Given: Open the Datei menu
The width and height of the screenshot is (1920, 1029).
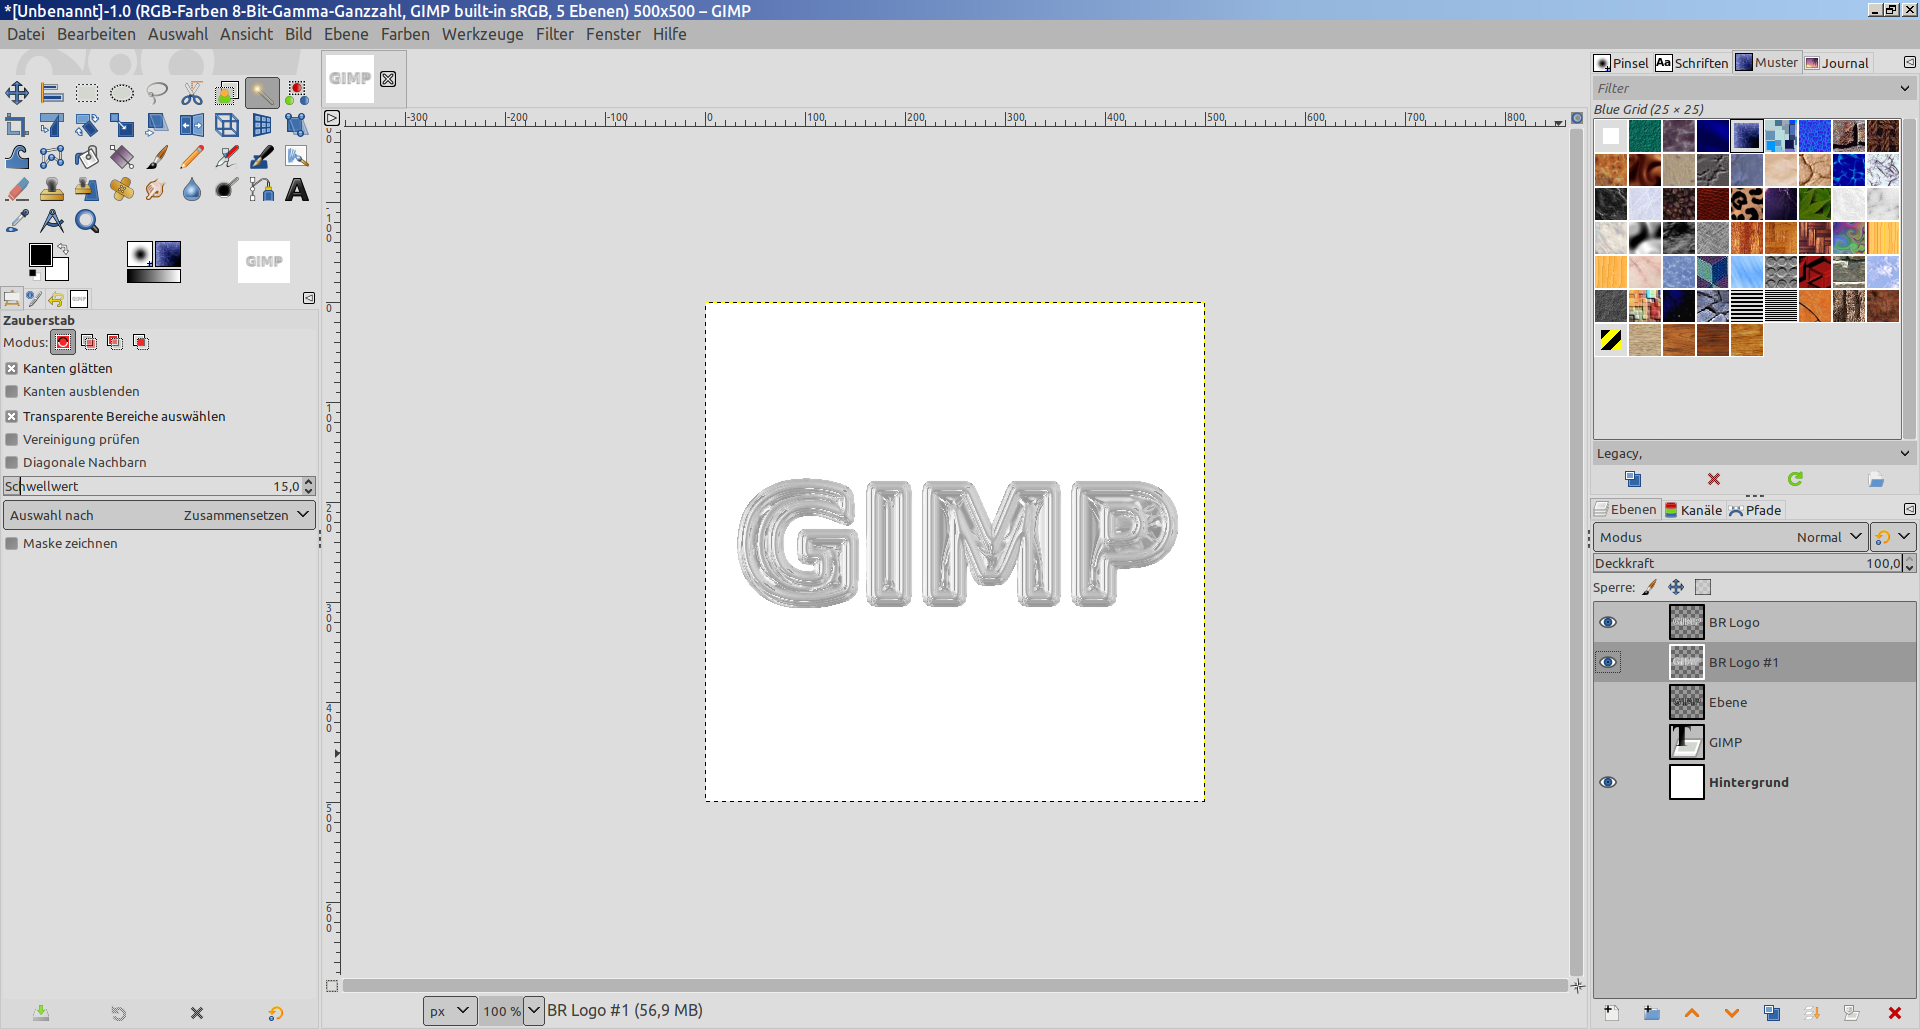Looking at the screenshot, I should (x=26, y=34).
